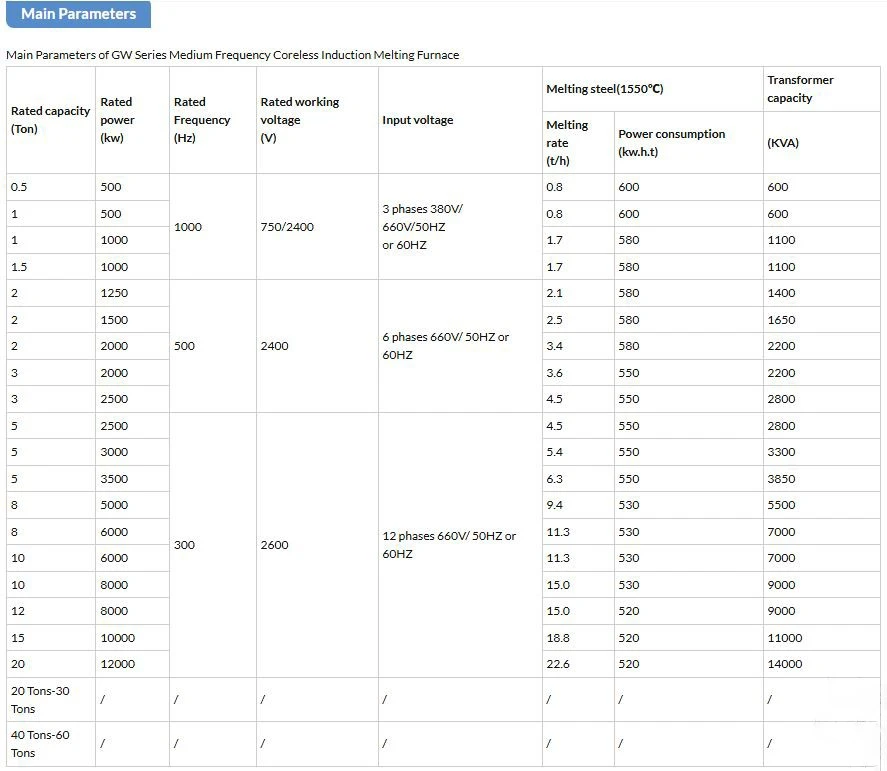
Task: Click the 1400 transformer capacity cell
Action: point(821,294)
